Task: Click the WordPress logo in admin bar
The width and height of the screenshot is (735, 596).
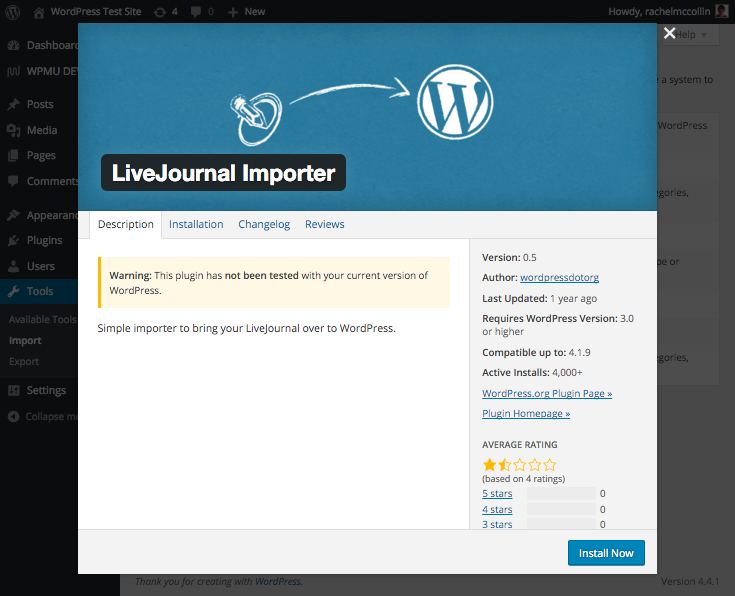Action: coord(13,12)
